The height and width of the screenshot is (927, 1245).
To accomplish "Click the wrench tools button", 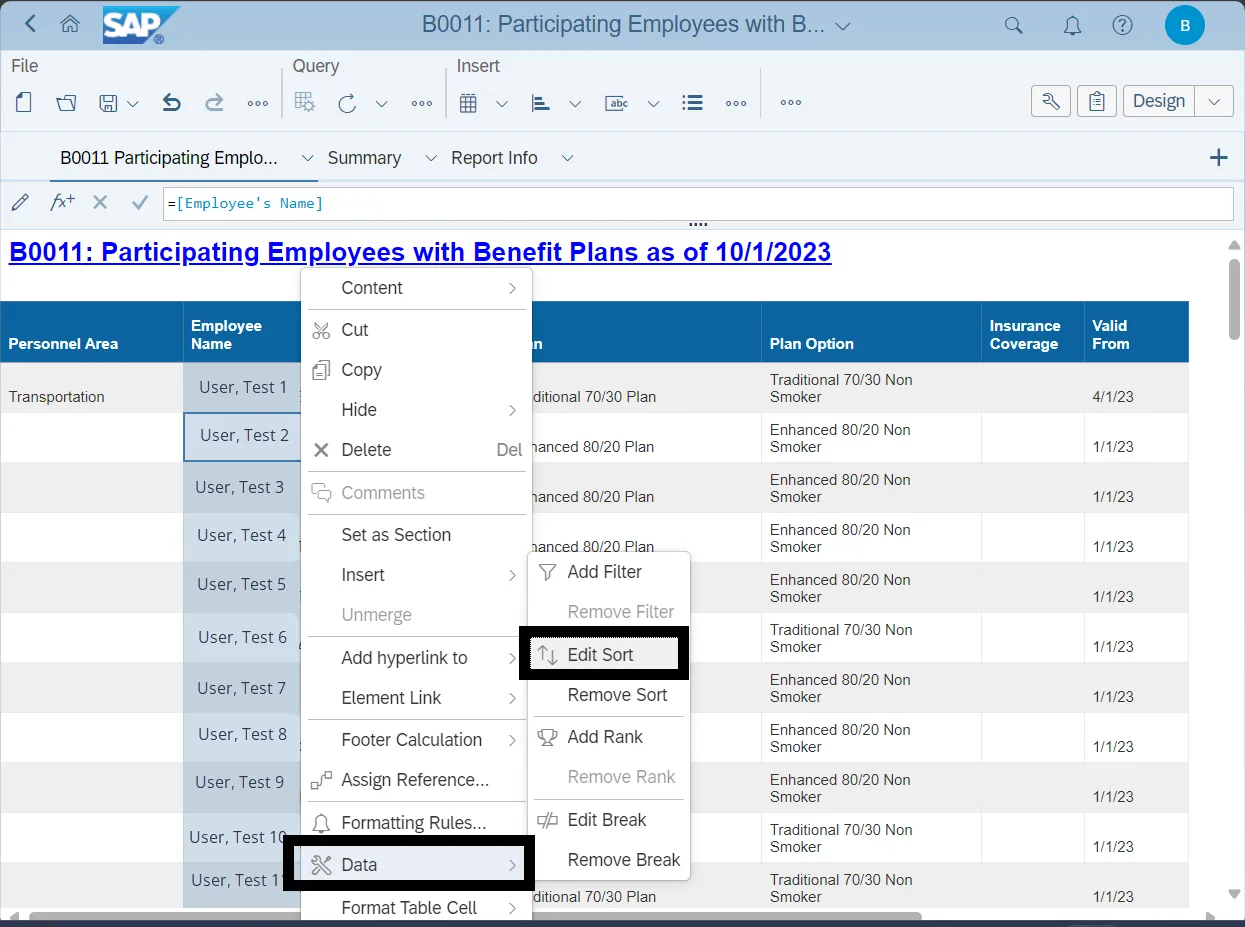I will 1050,101.
